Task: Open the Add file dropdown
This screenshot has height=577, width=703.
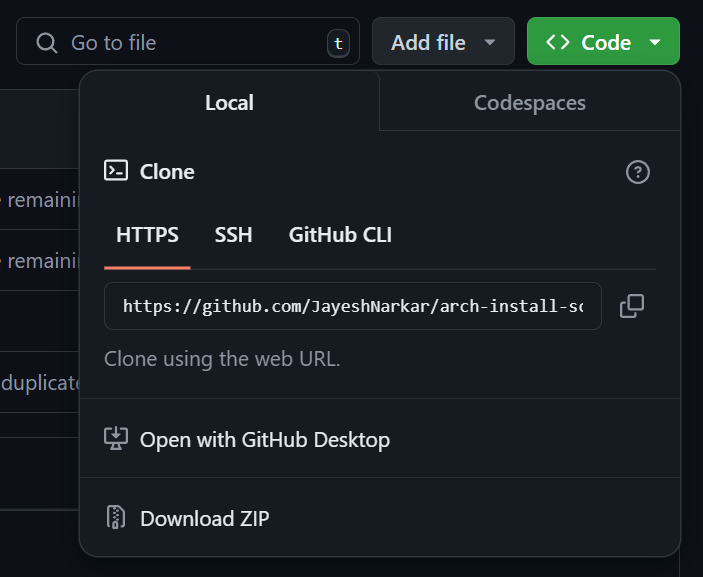Action: (443, 41)
